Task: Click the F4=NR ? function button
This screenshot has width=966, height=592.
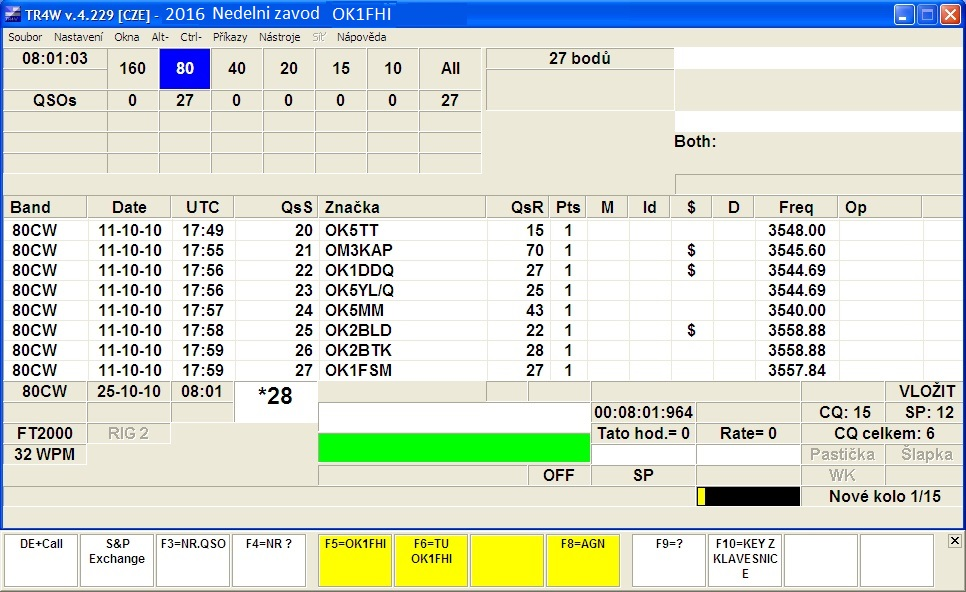Action: pyautogui.click(x=269, y=560)
